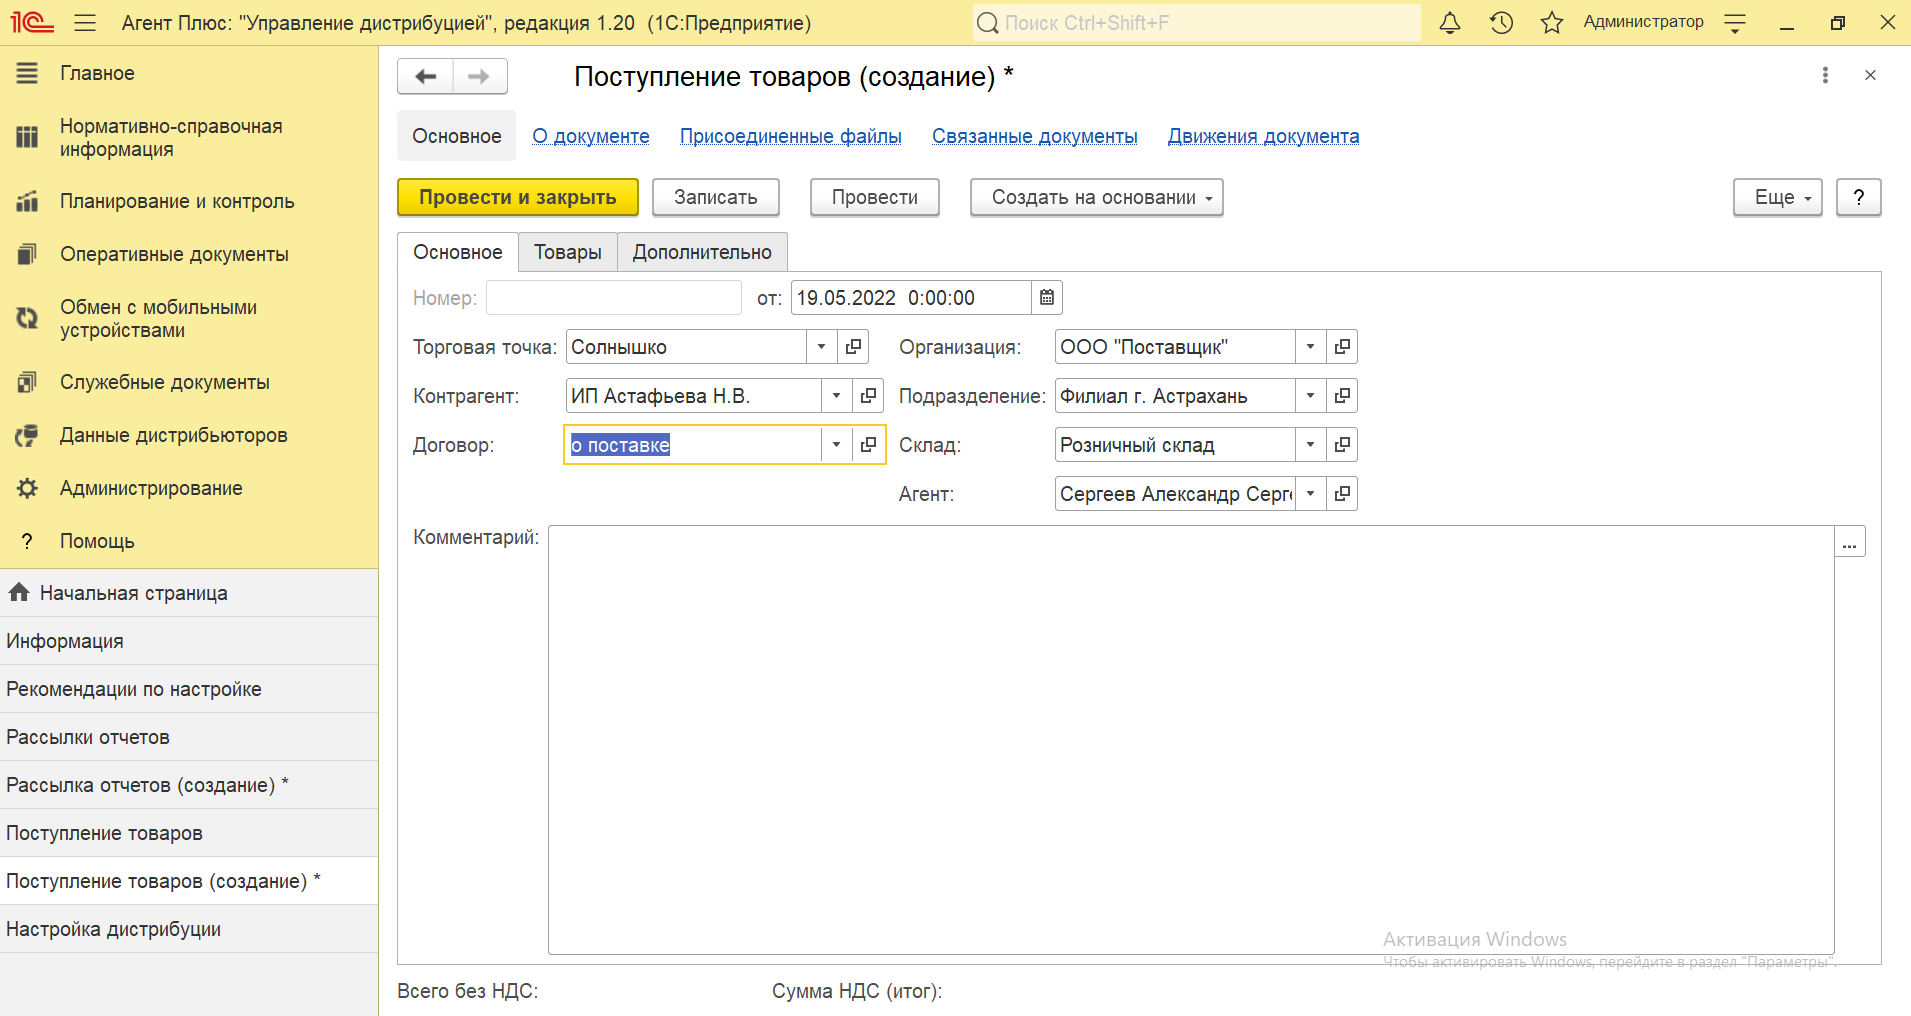Viewport: 1911px width, 1016px height.
Task: Switch to the Дополнительно tab
Action: 702,252
